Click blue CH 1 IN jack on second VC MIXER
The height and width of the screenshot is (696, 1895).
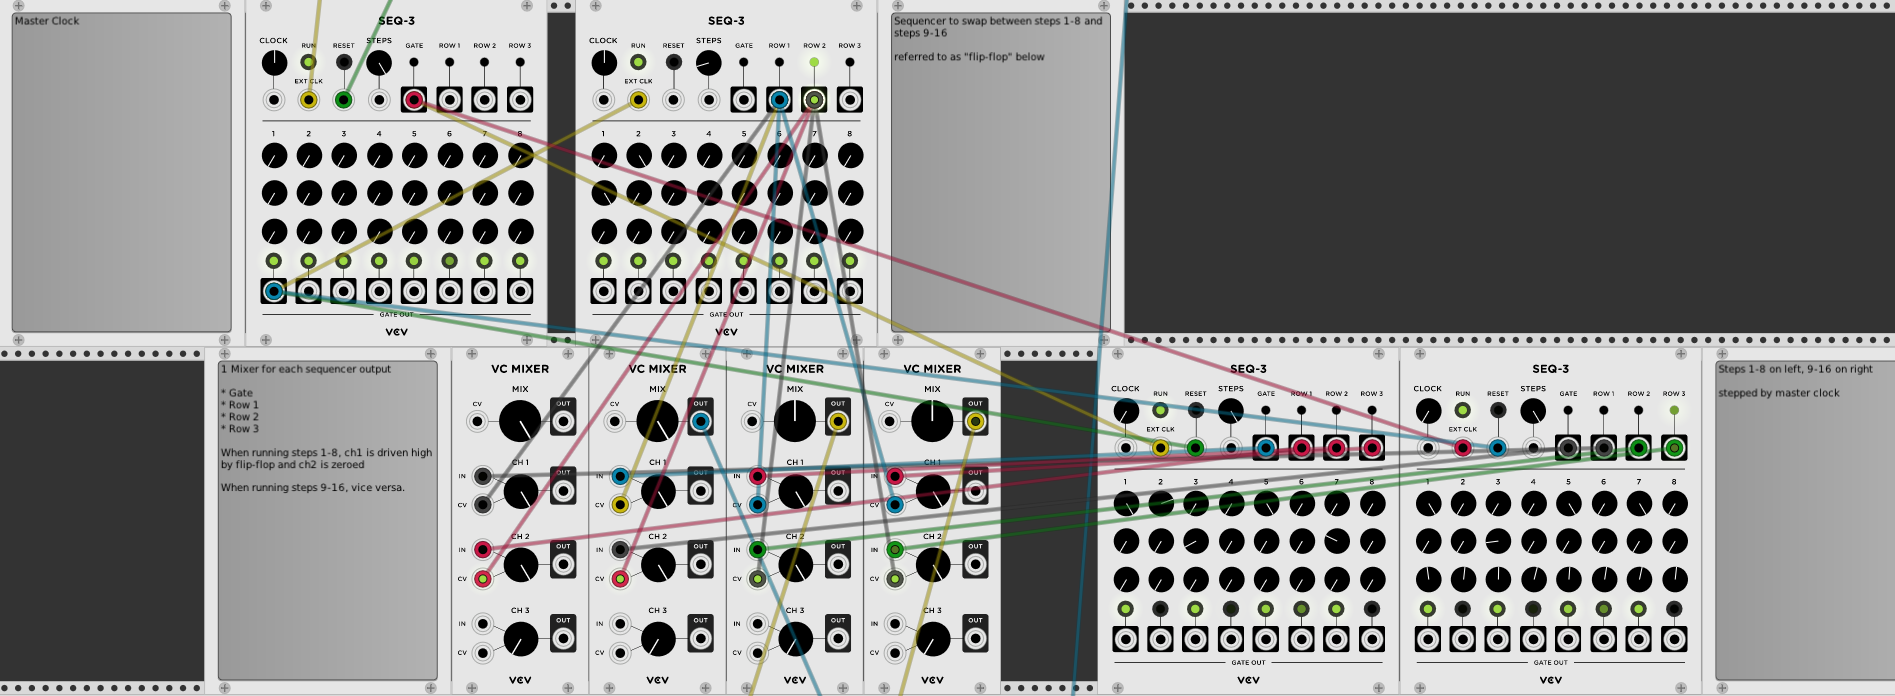click(x=620, y=476)
